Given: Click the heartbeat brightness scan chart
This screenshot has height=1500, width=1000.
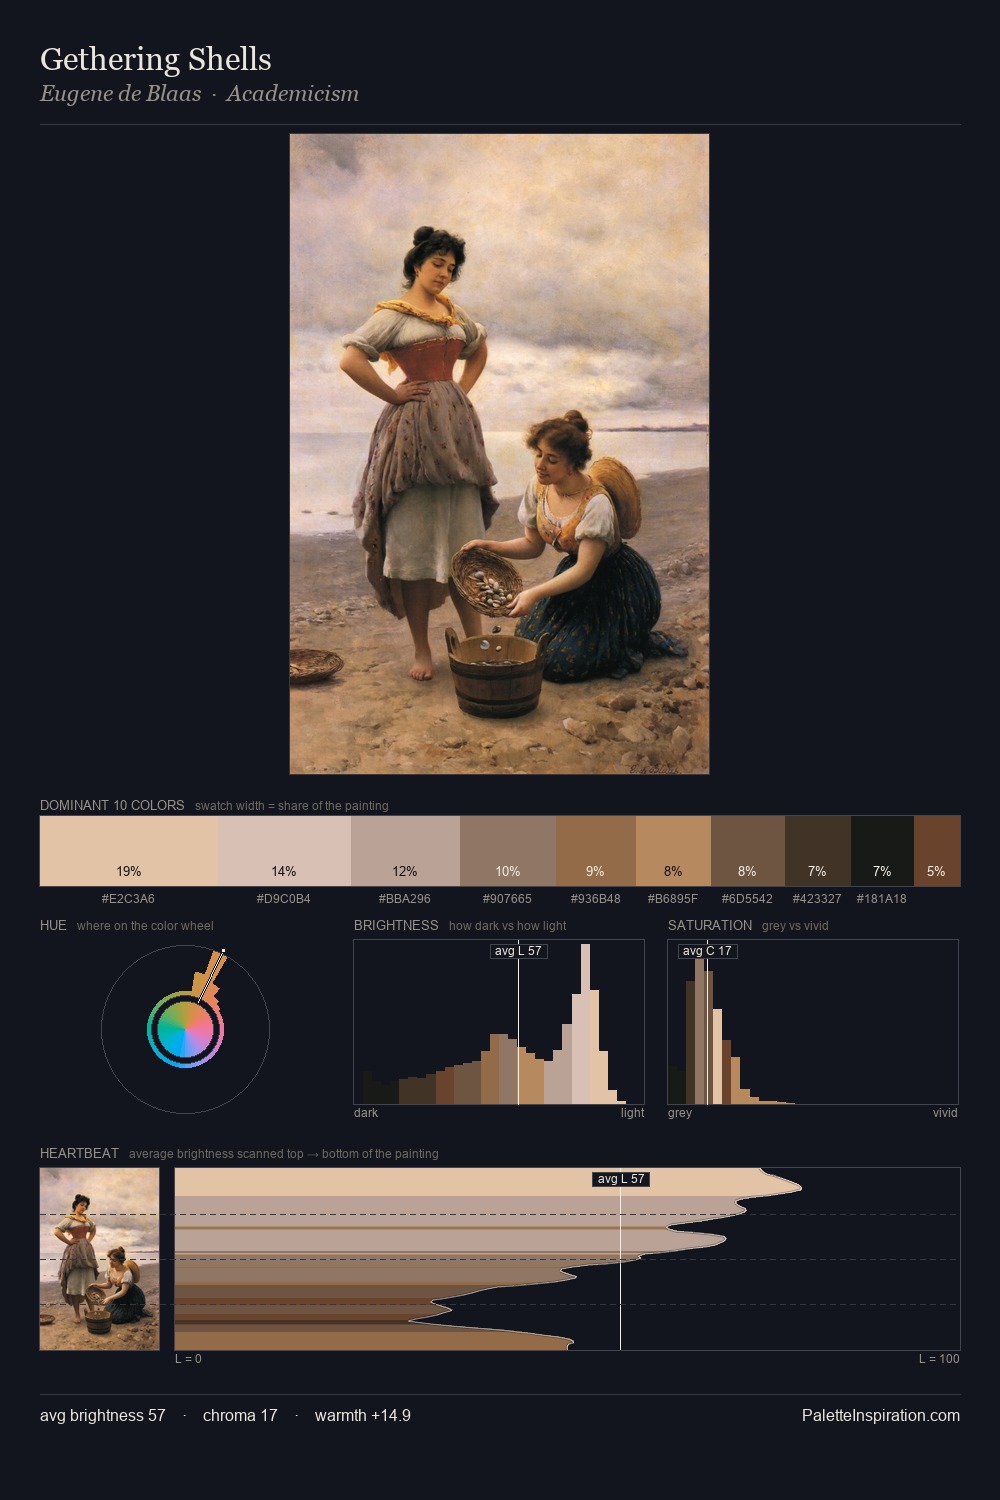Looking at the screenshot, I should point(567,1259).
